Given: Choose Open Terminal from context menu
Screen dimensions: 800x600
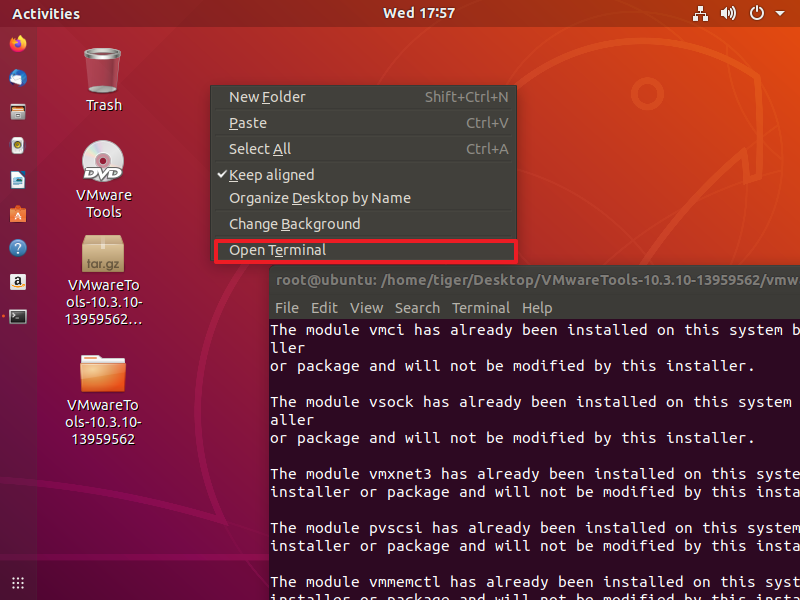Looking at the screenshot, I should click(364, 250).
